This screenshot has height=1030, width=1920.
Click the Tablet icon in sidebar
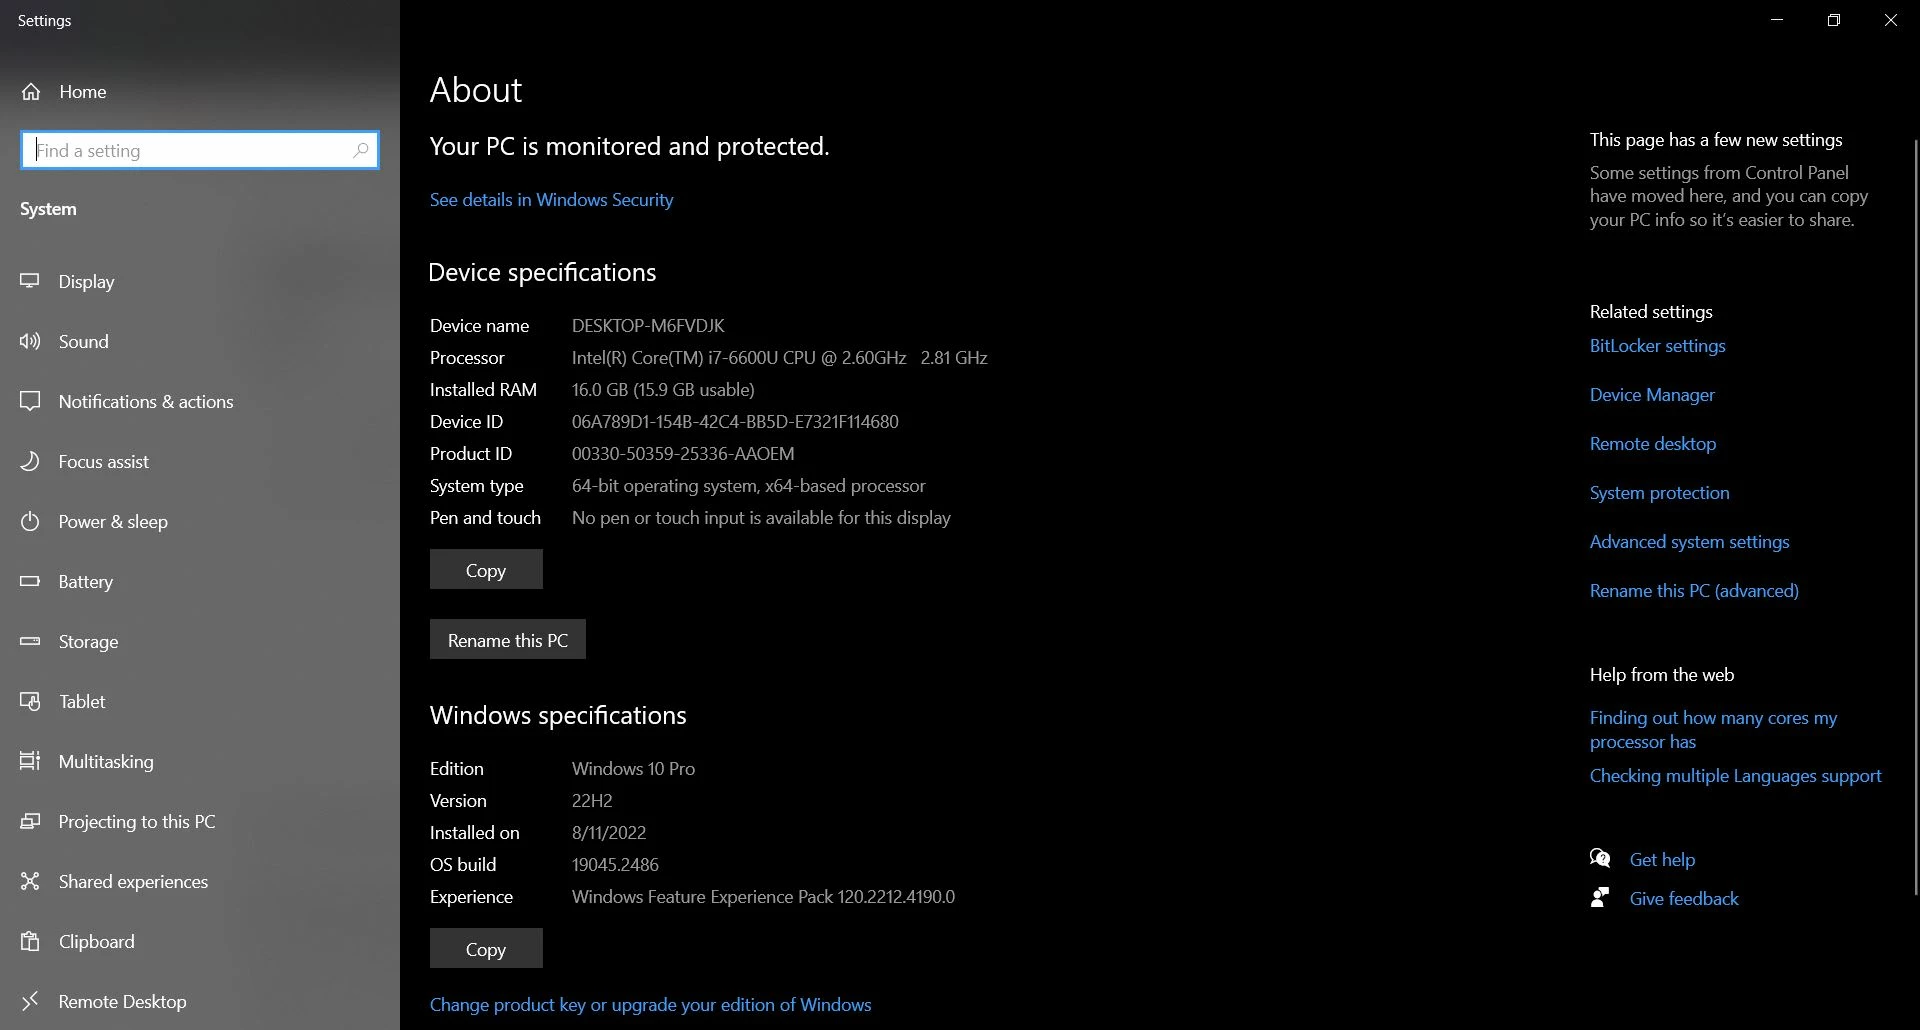30,701
